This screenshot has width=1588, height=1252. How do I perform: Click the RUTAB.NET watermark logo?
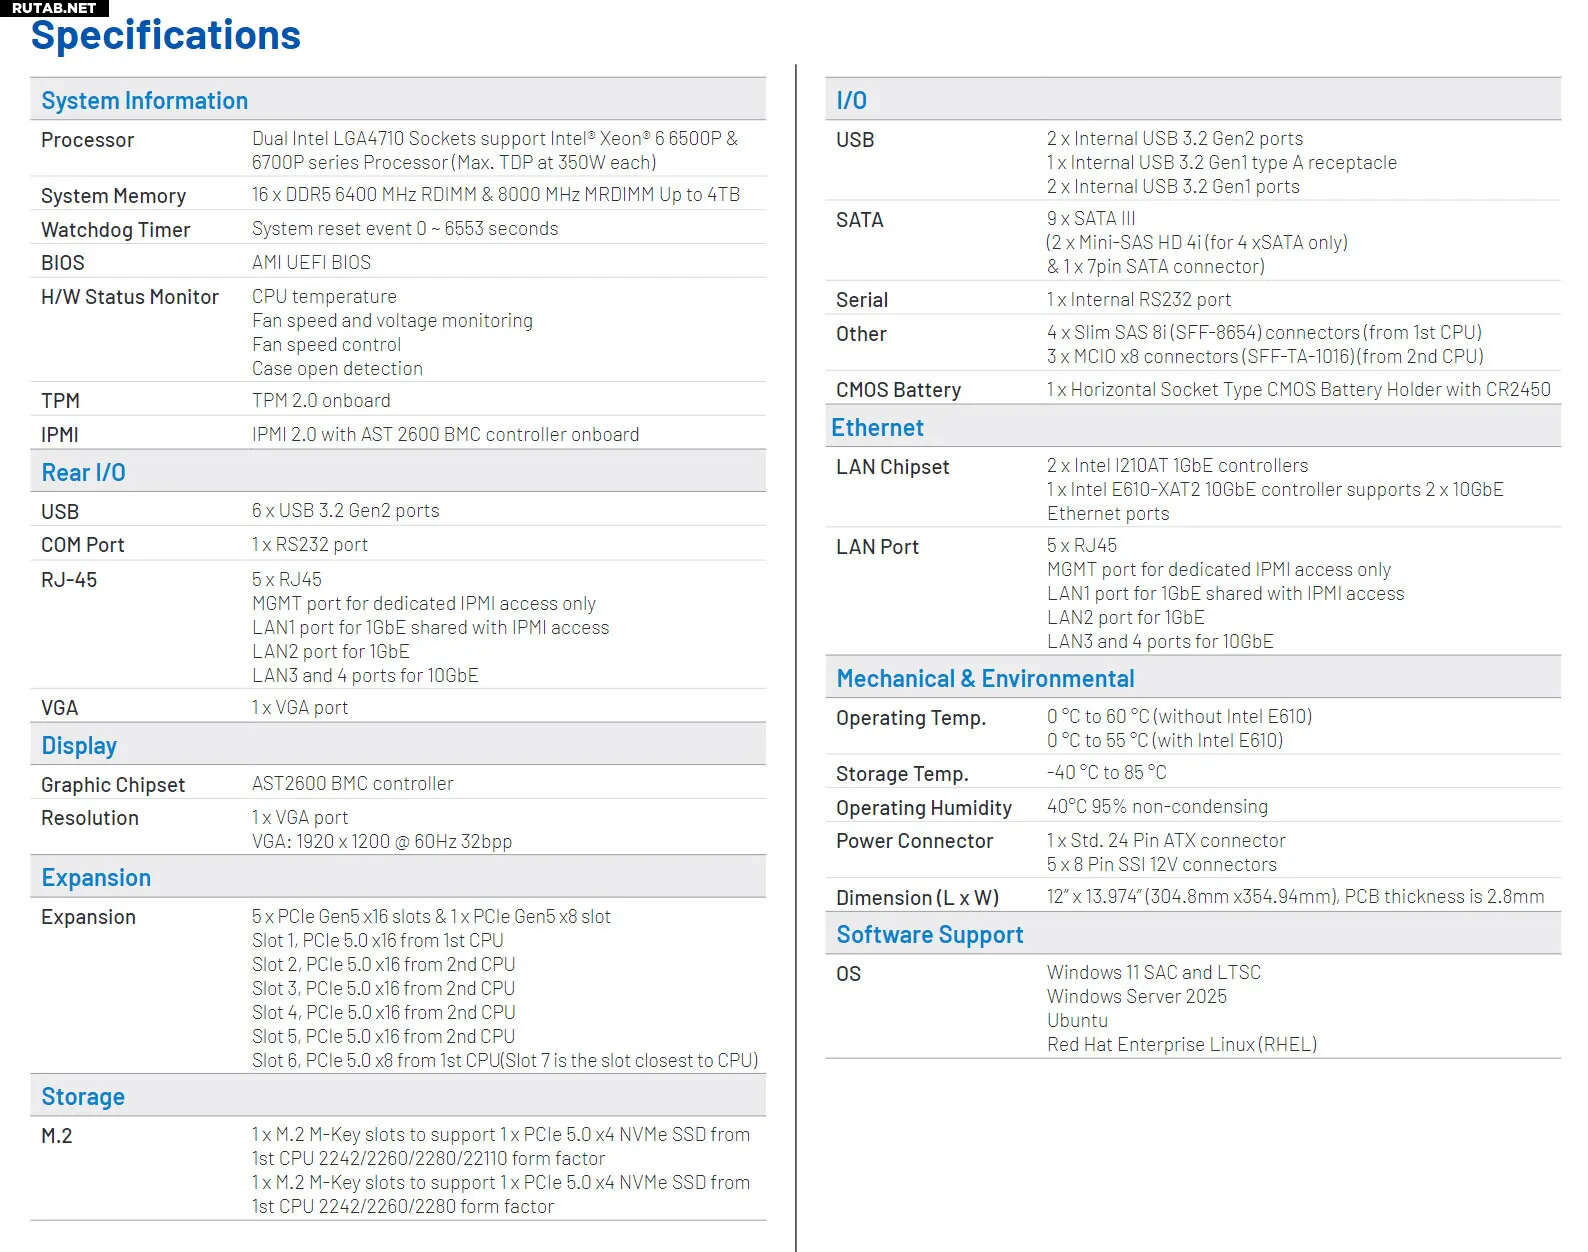tap(54, 8)
